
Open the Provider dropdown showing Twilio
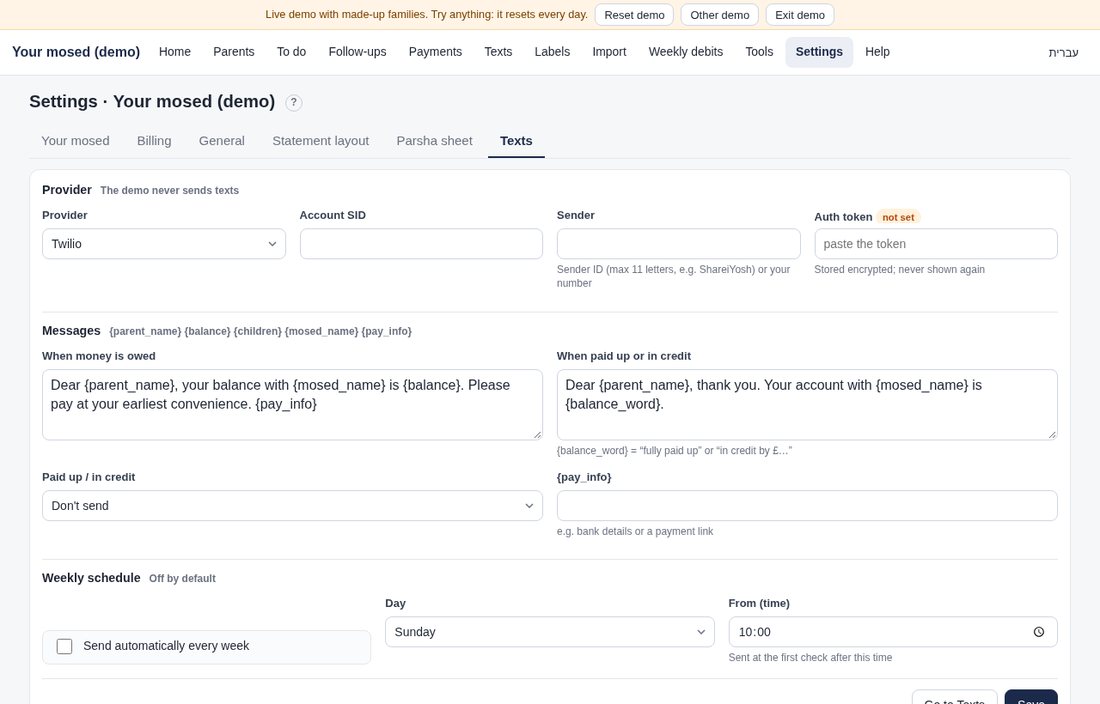(163, 244)
